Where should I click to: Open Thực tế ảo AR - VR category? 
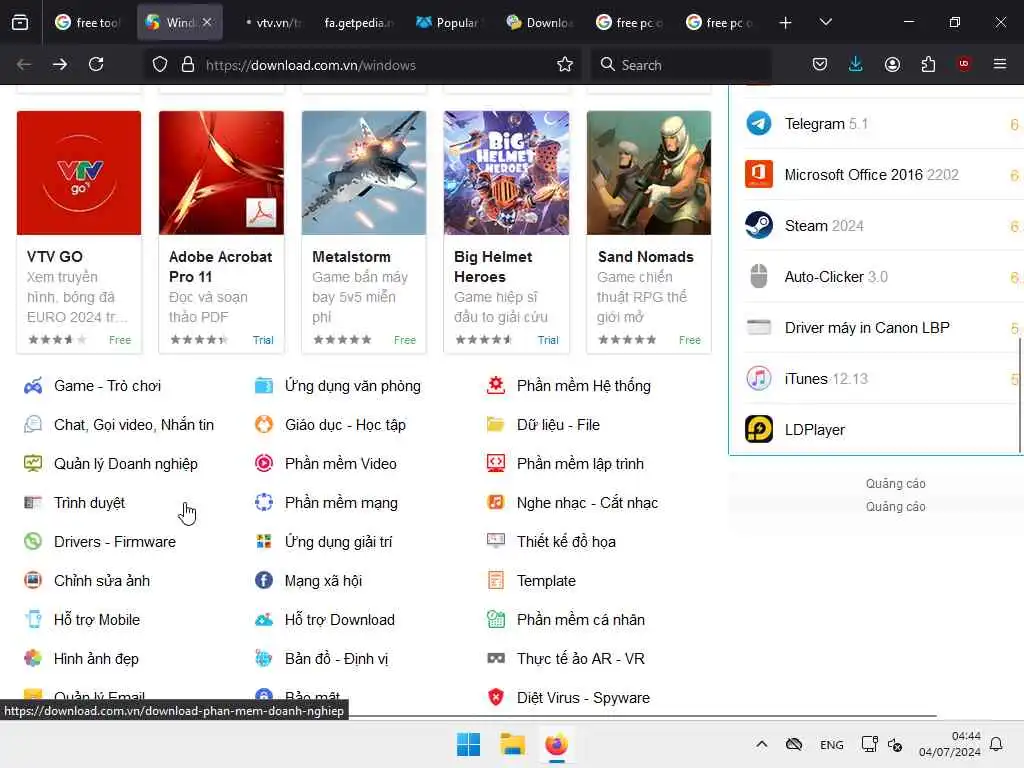(x=581, y=659)
